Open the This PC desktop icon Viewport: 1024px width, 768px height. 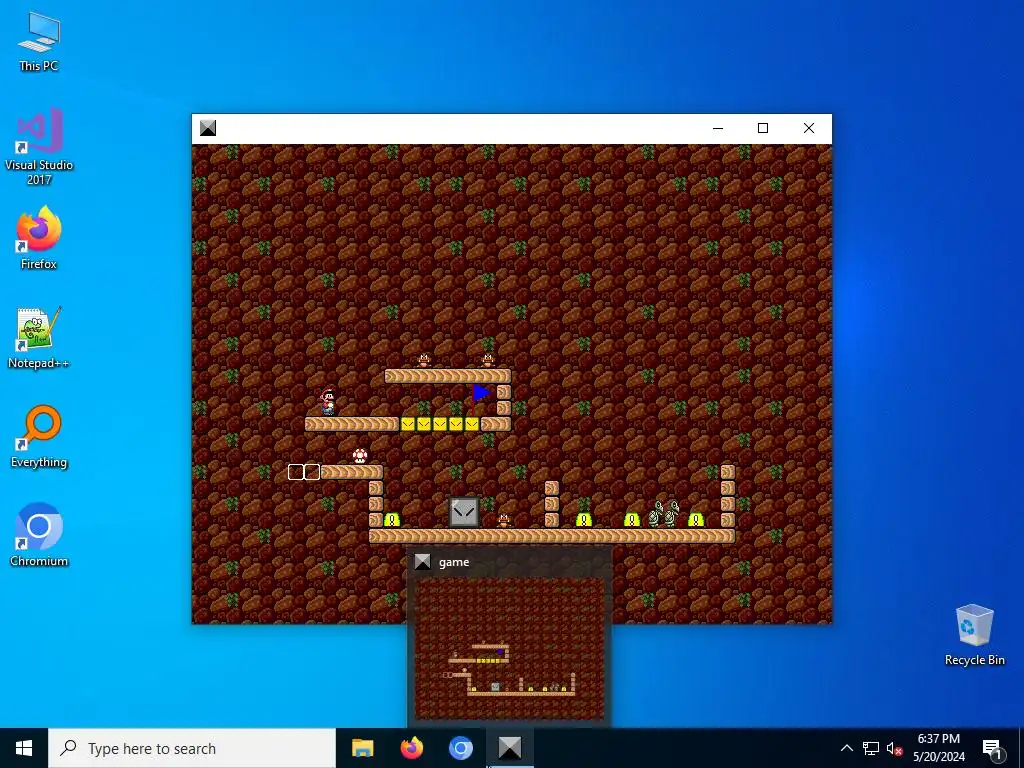pyautogui.click(x=39, y=42)
